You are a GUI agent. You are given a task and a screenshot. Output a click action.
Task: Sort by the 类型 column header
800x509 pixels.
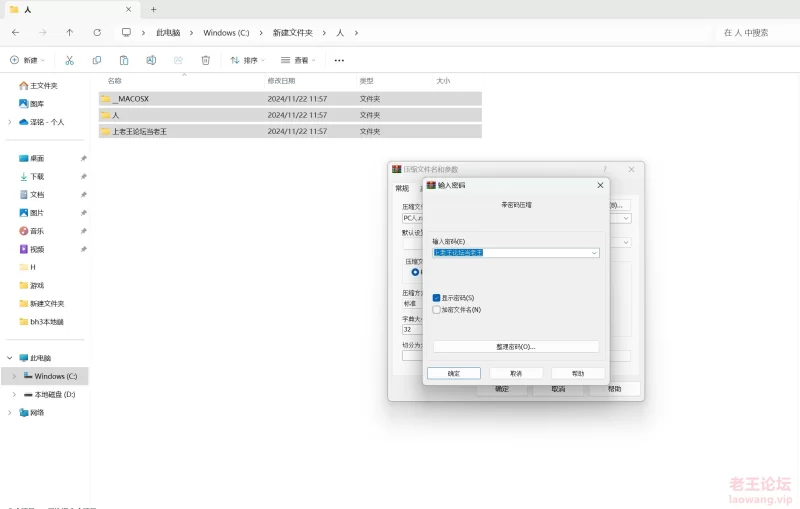point(366,81)
